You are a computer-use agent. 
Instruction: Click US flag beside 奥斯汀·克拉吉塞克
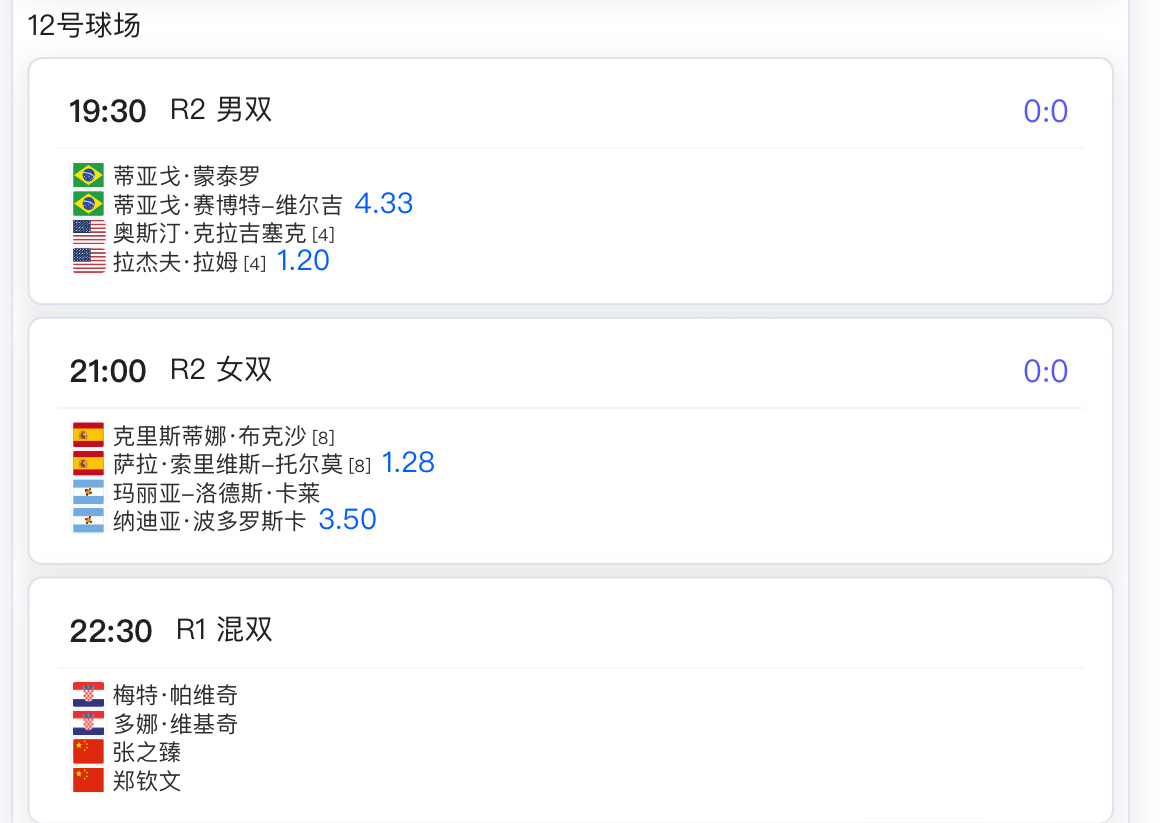coord(88,232)
